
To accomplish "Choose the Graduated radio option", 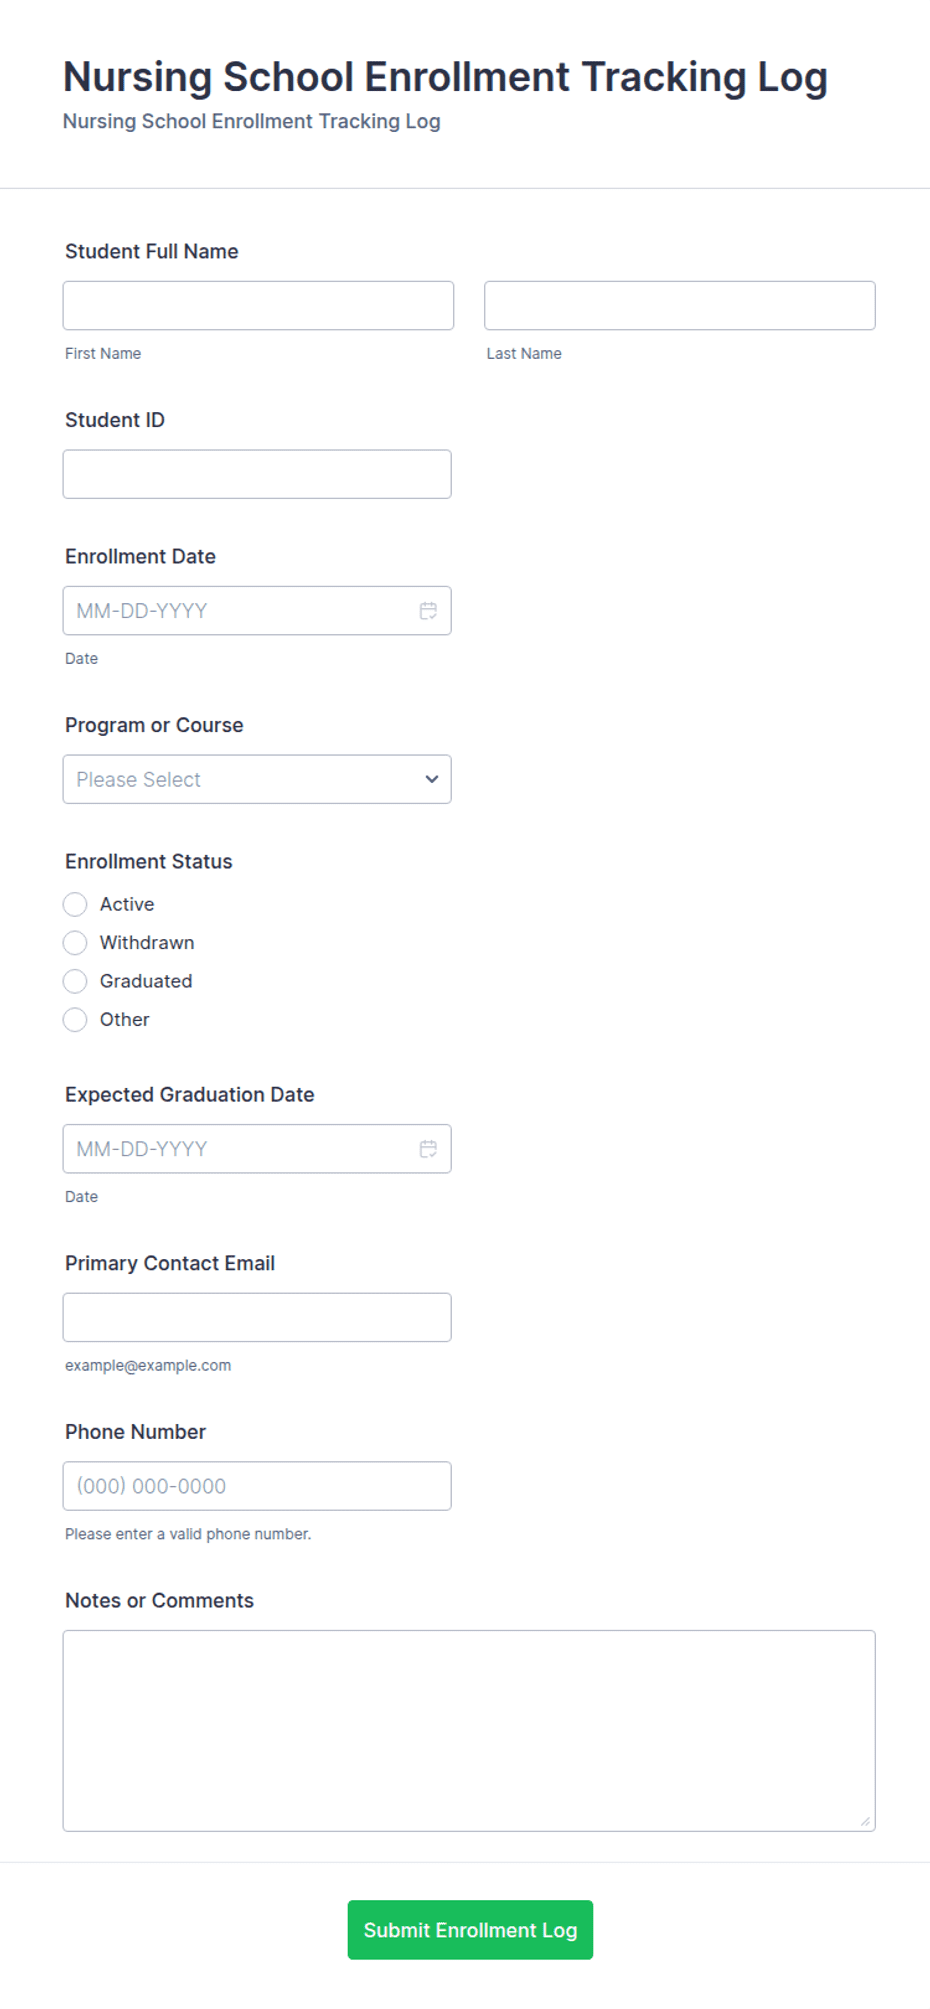I will (75, 982).
